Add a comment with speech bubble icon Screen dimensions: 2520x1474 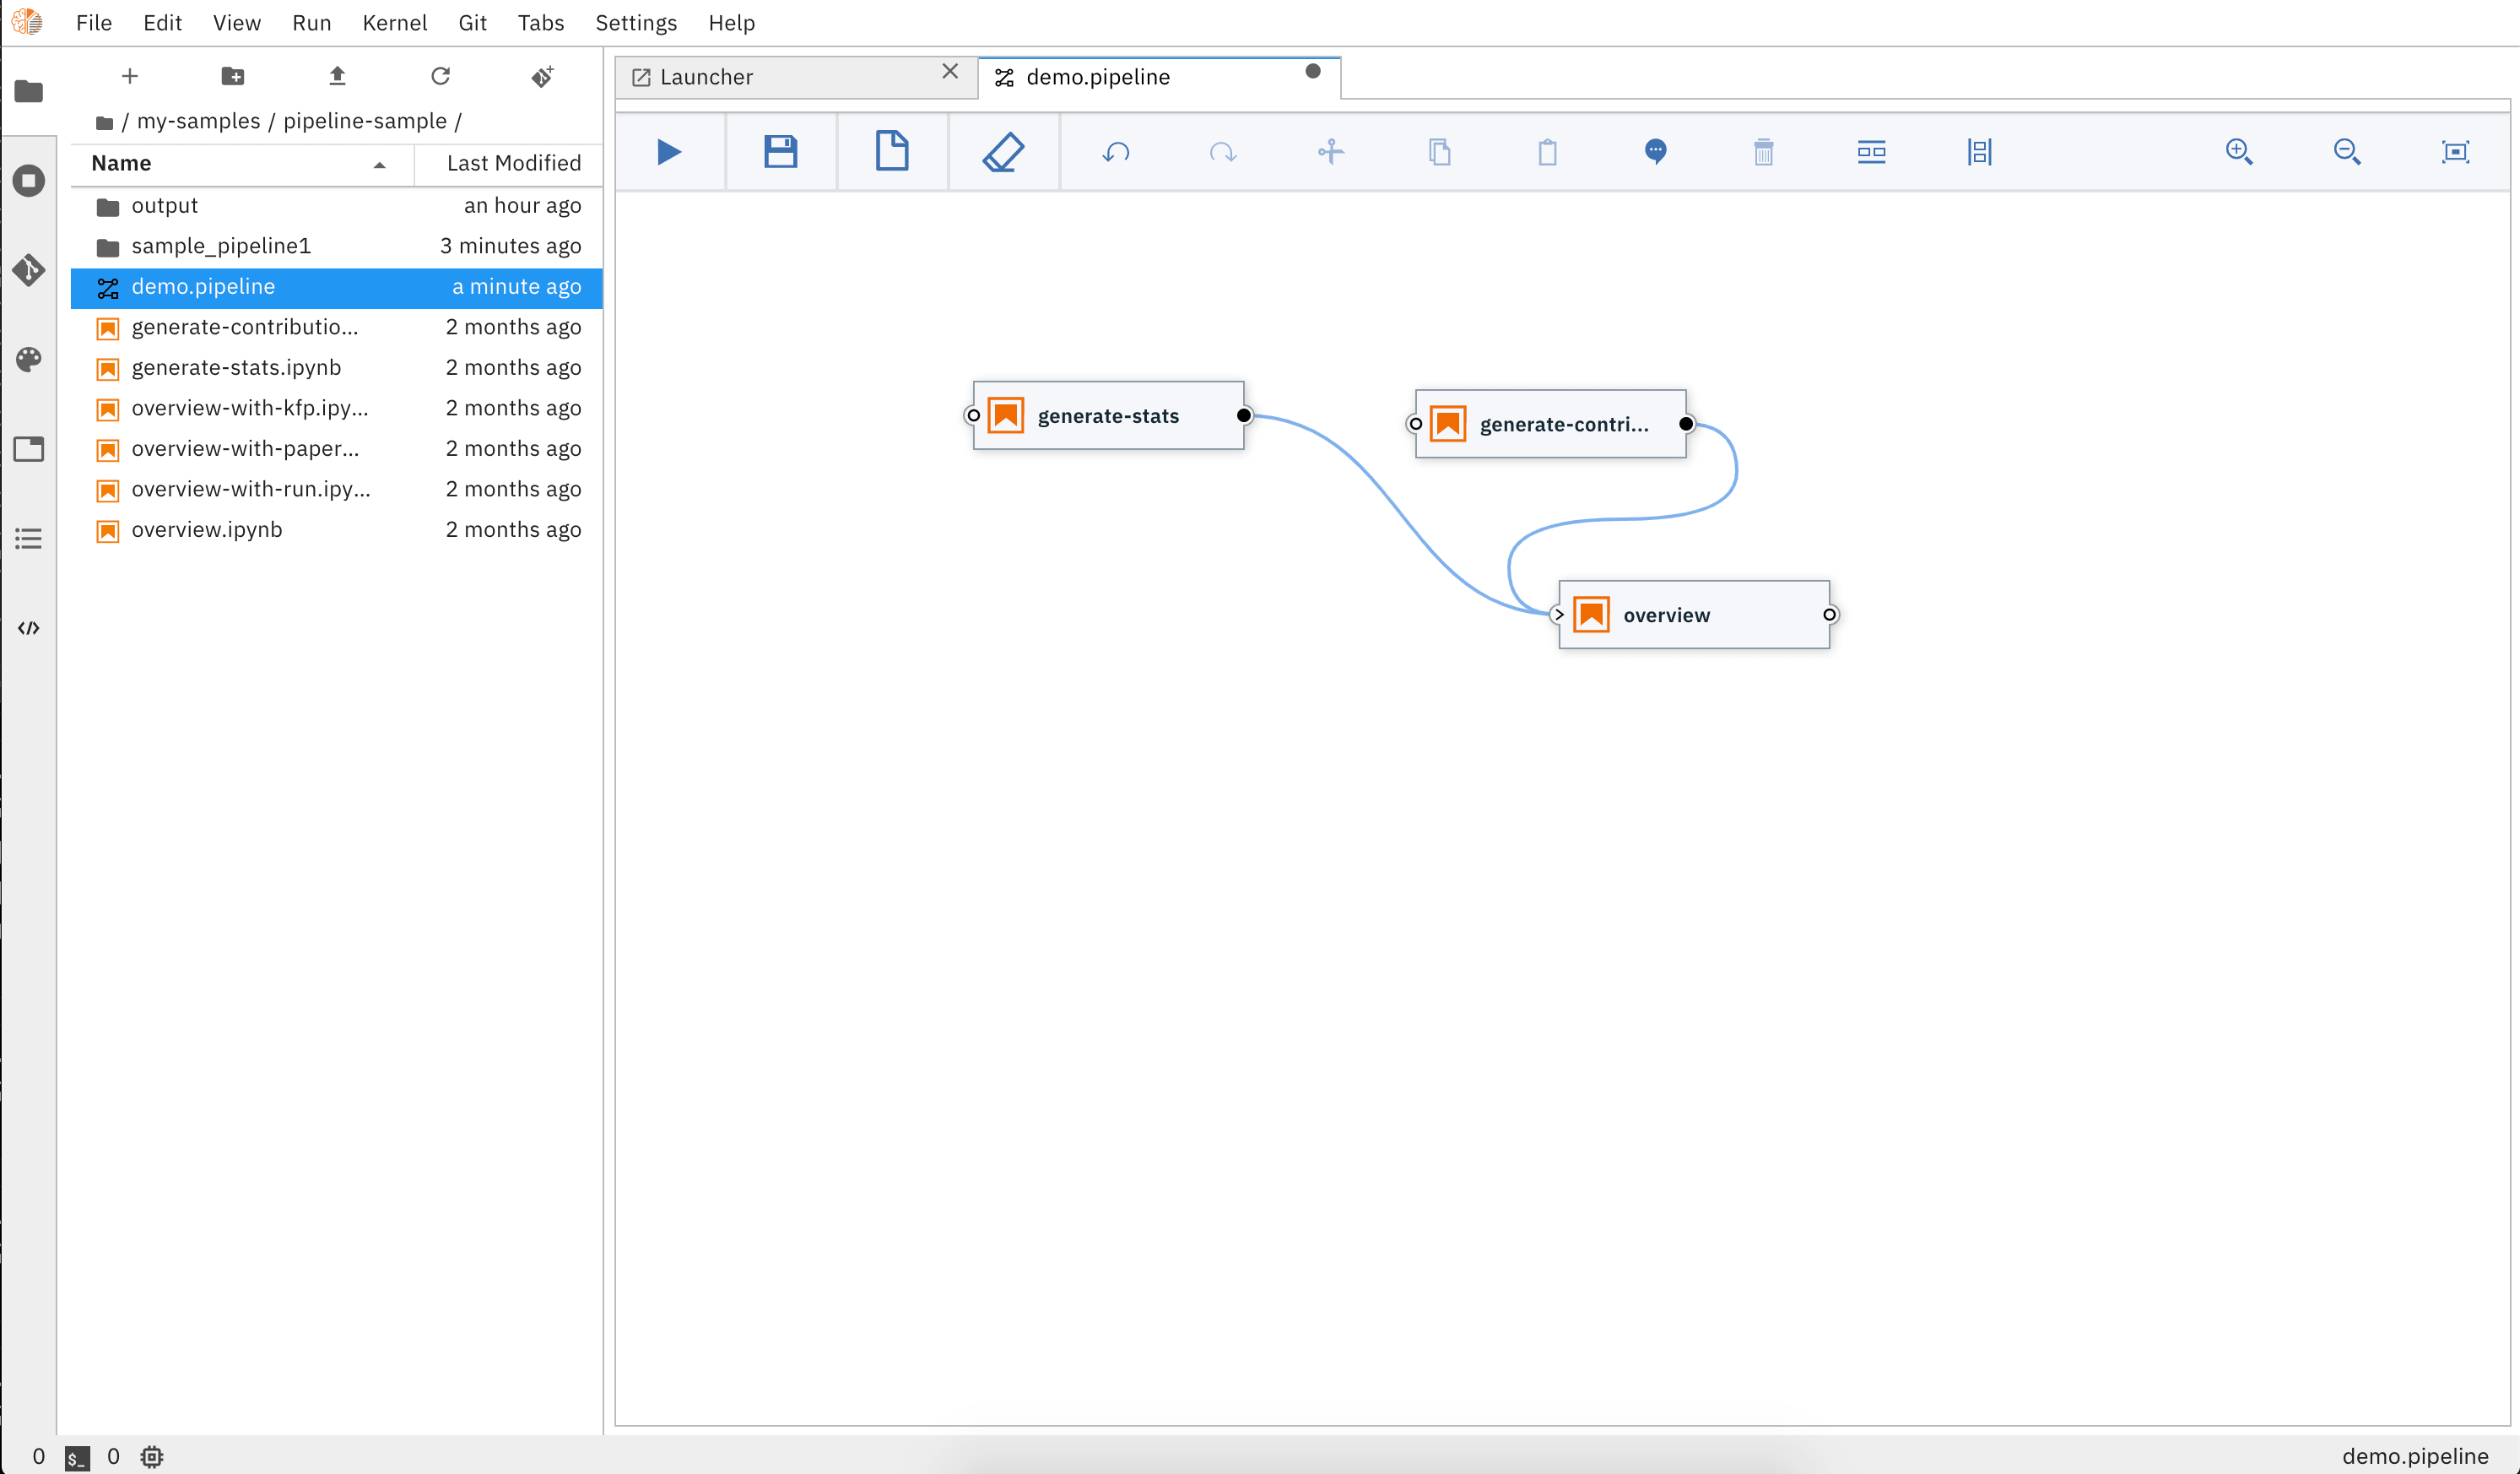tap(1655, 152)
